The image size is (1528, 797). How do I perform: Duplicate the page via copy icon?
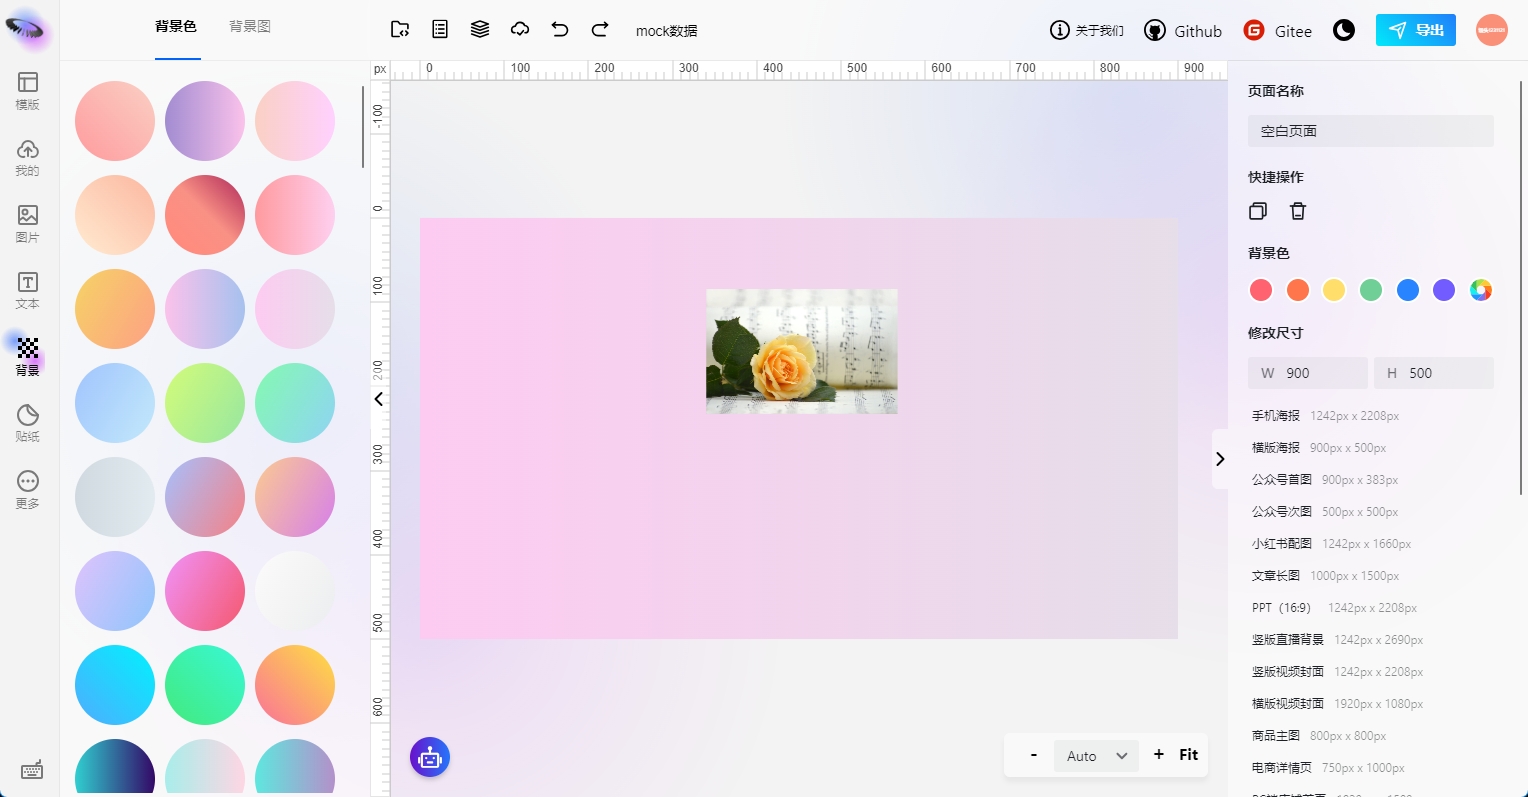[1258, 211]
